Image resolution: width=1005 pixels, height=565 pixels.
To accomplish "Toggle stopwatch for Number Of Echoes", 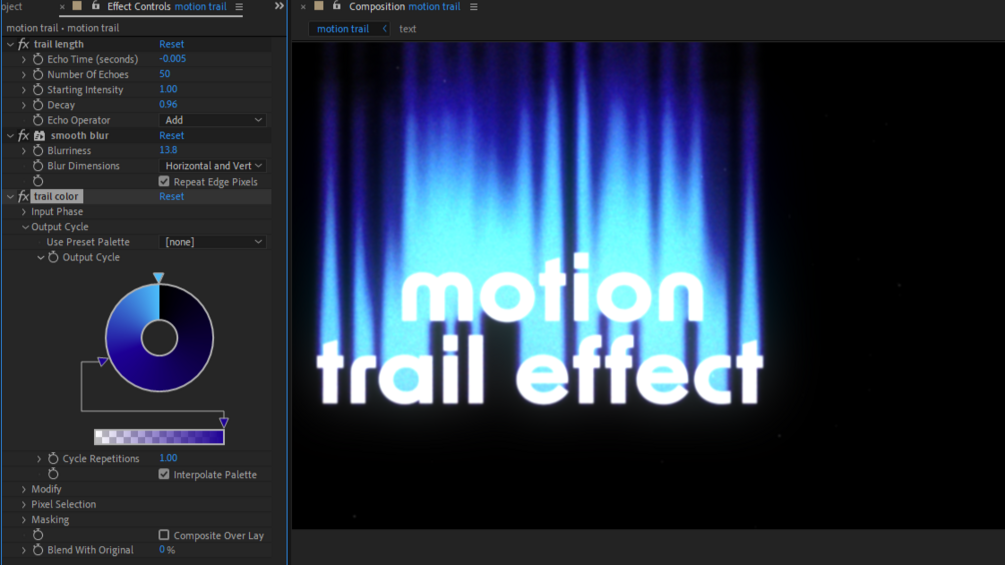I will coord(38,74).
